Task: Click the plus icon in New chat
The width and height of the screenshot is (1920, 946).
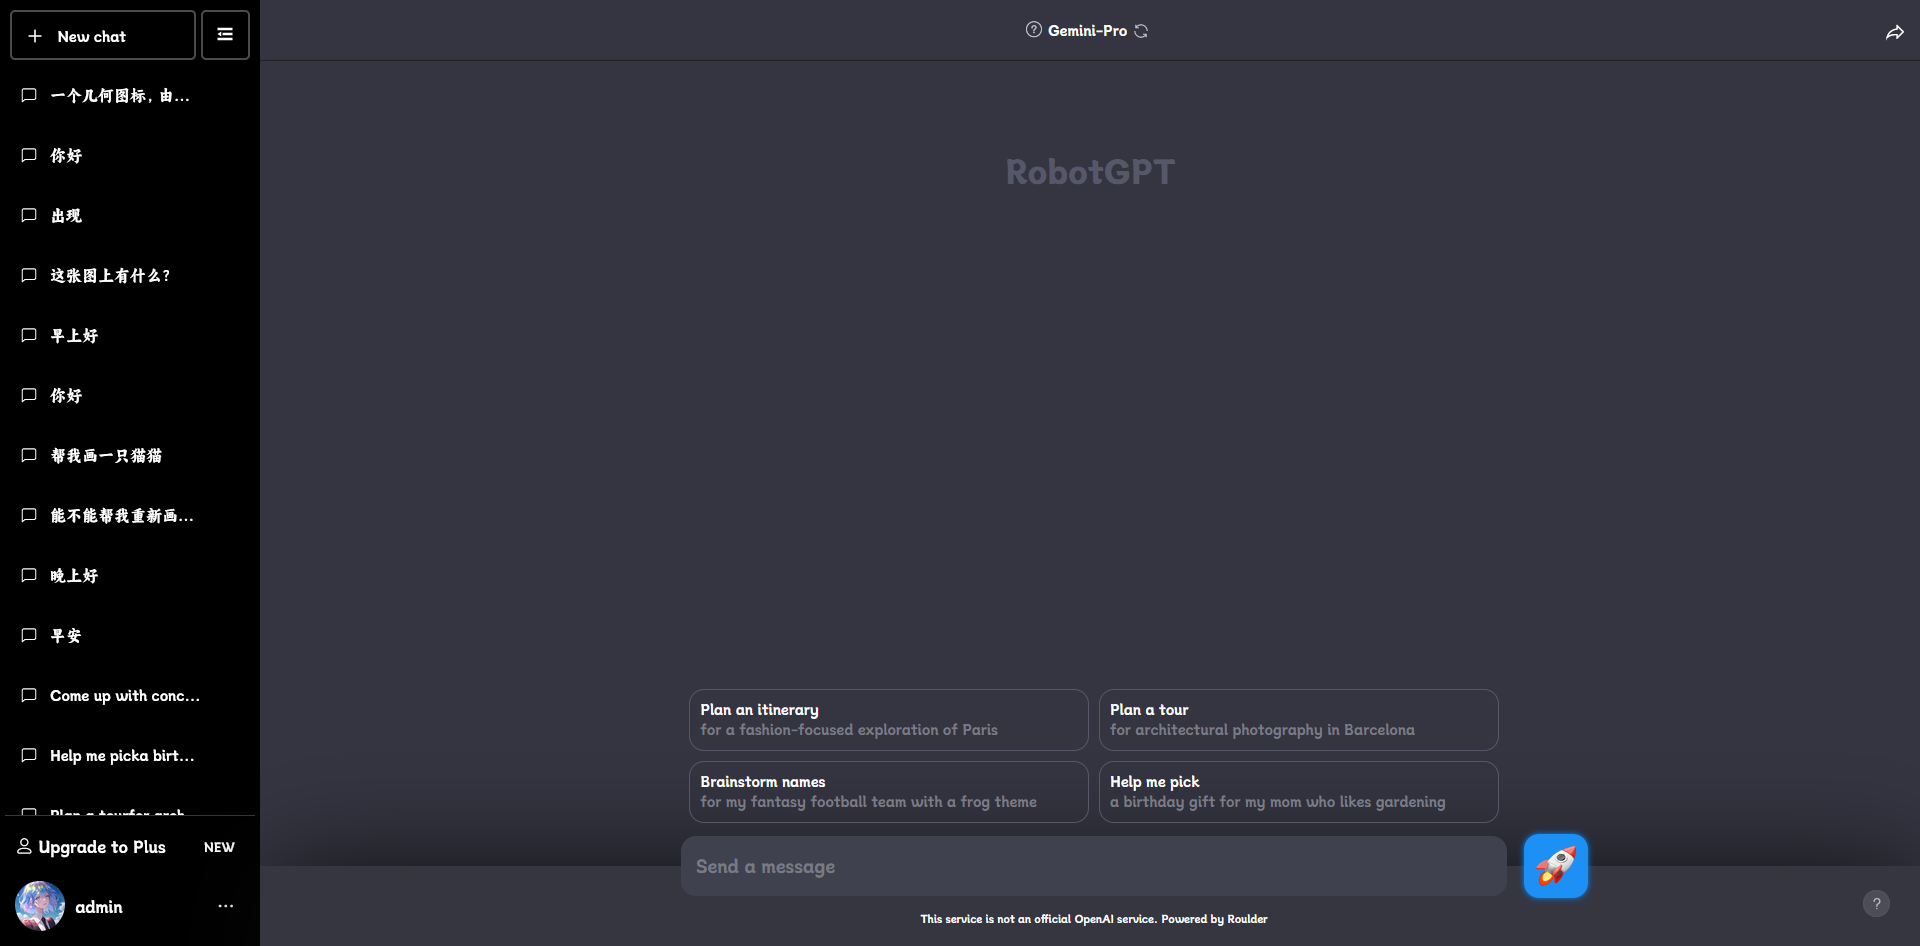Action: click(x=35, y=36)
